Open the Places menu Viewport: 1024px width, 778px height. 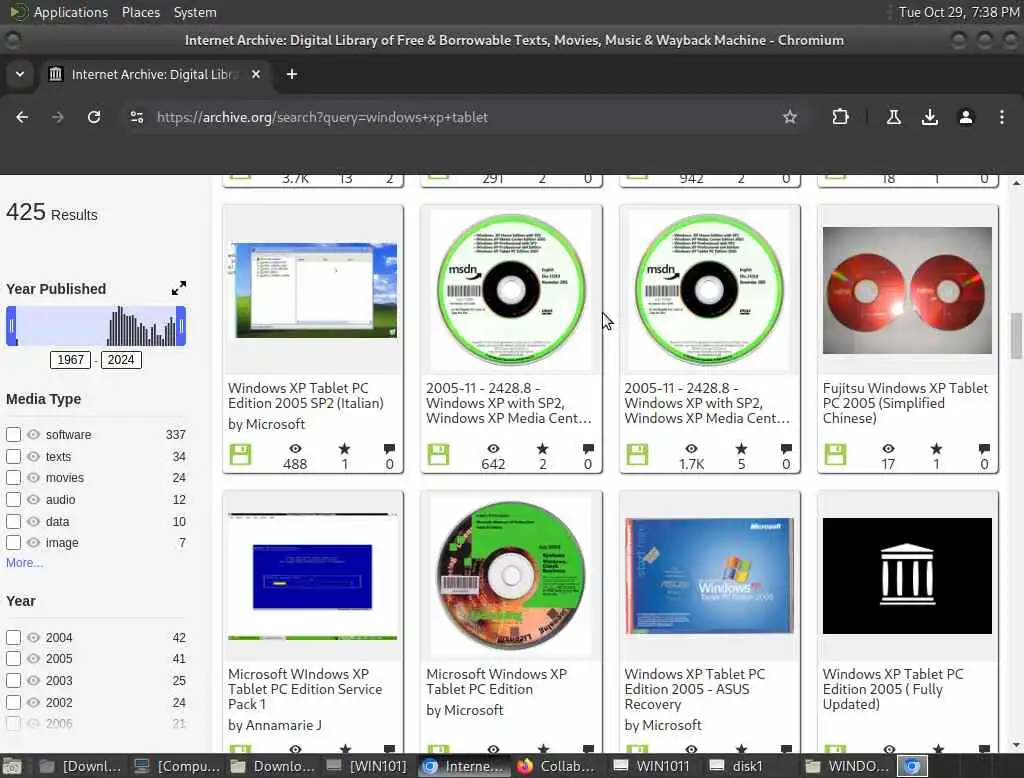pos(140,12)
